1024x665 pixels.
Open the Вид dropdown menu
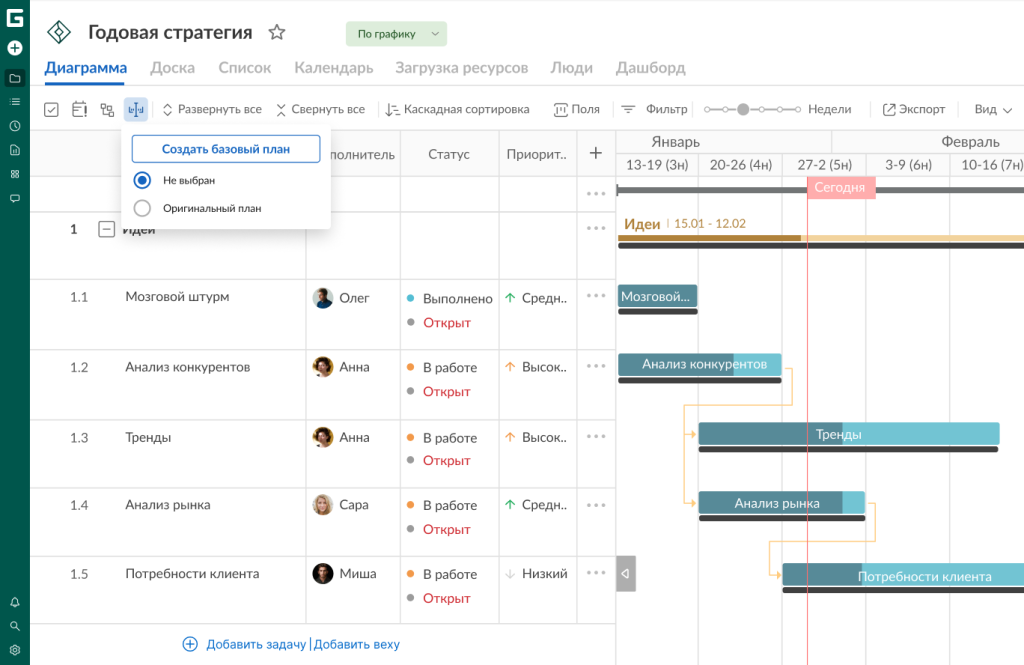993,110
